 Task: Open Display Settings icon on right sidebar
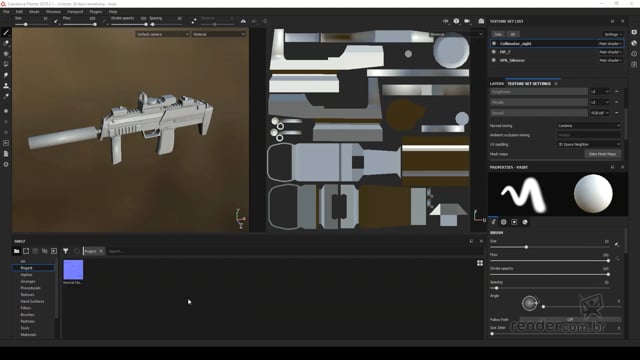634,32
